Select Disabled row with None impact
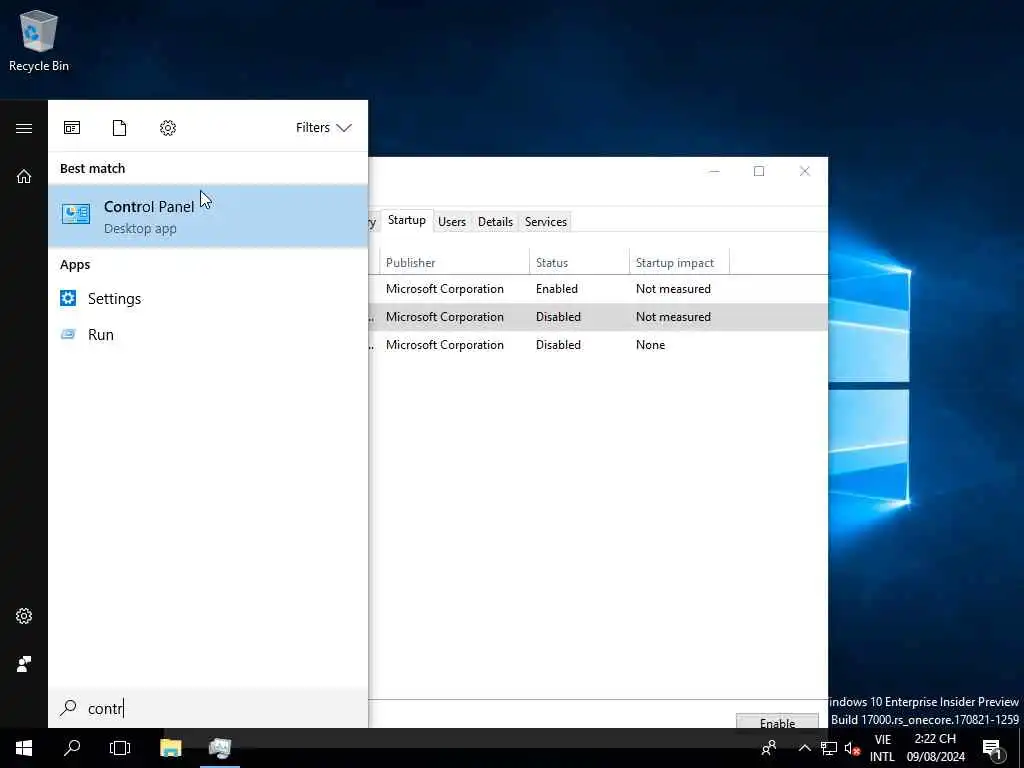 (598, 345)
